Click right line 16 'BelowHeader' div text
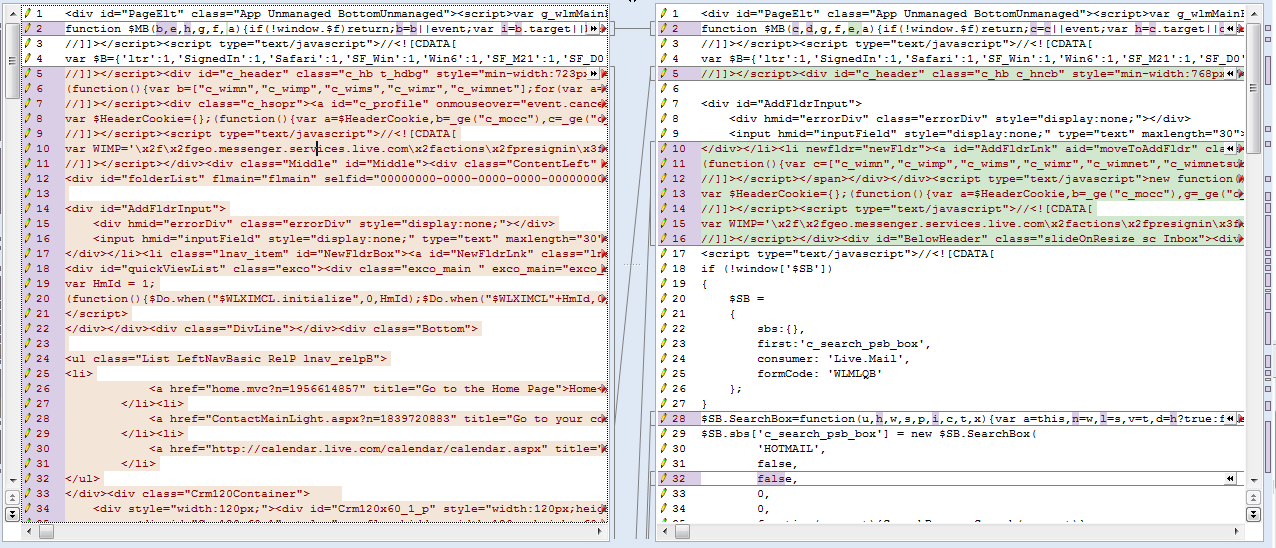The image size is (1276, 548). click(x=972, y=238)
